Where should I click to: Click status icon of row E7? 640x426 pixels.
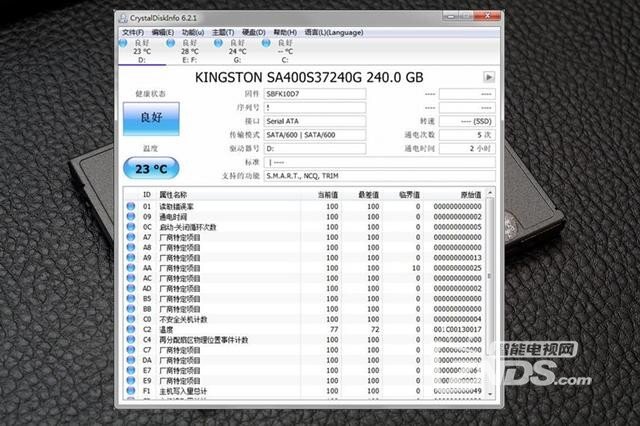131,370
